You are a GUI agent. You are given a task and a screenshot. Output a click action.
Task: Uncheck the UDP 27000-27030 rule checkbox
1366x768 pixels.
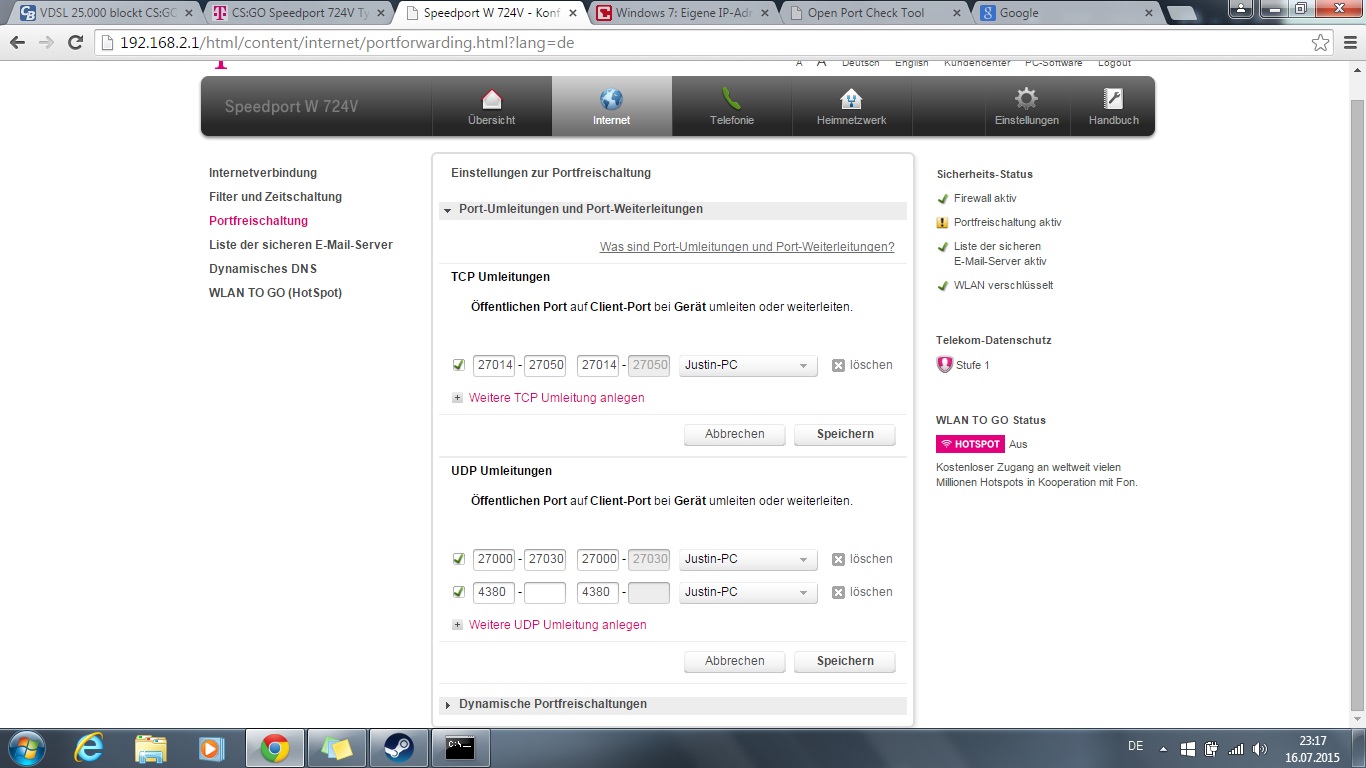[x=459, y=559]
